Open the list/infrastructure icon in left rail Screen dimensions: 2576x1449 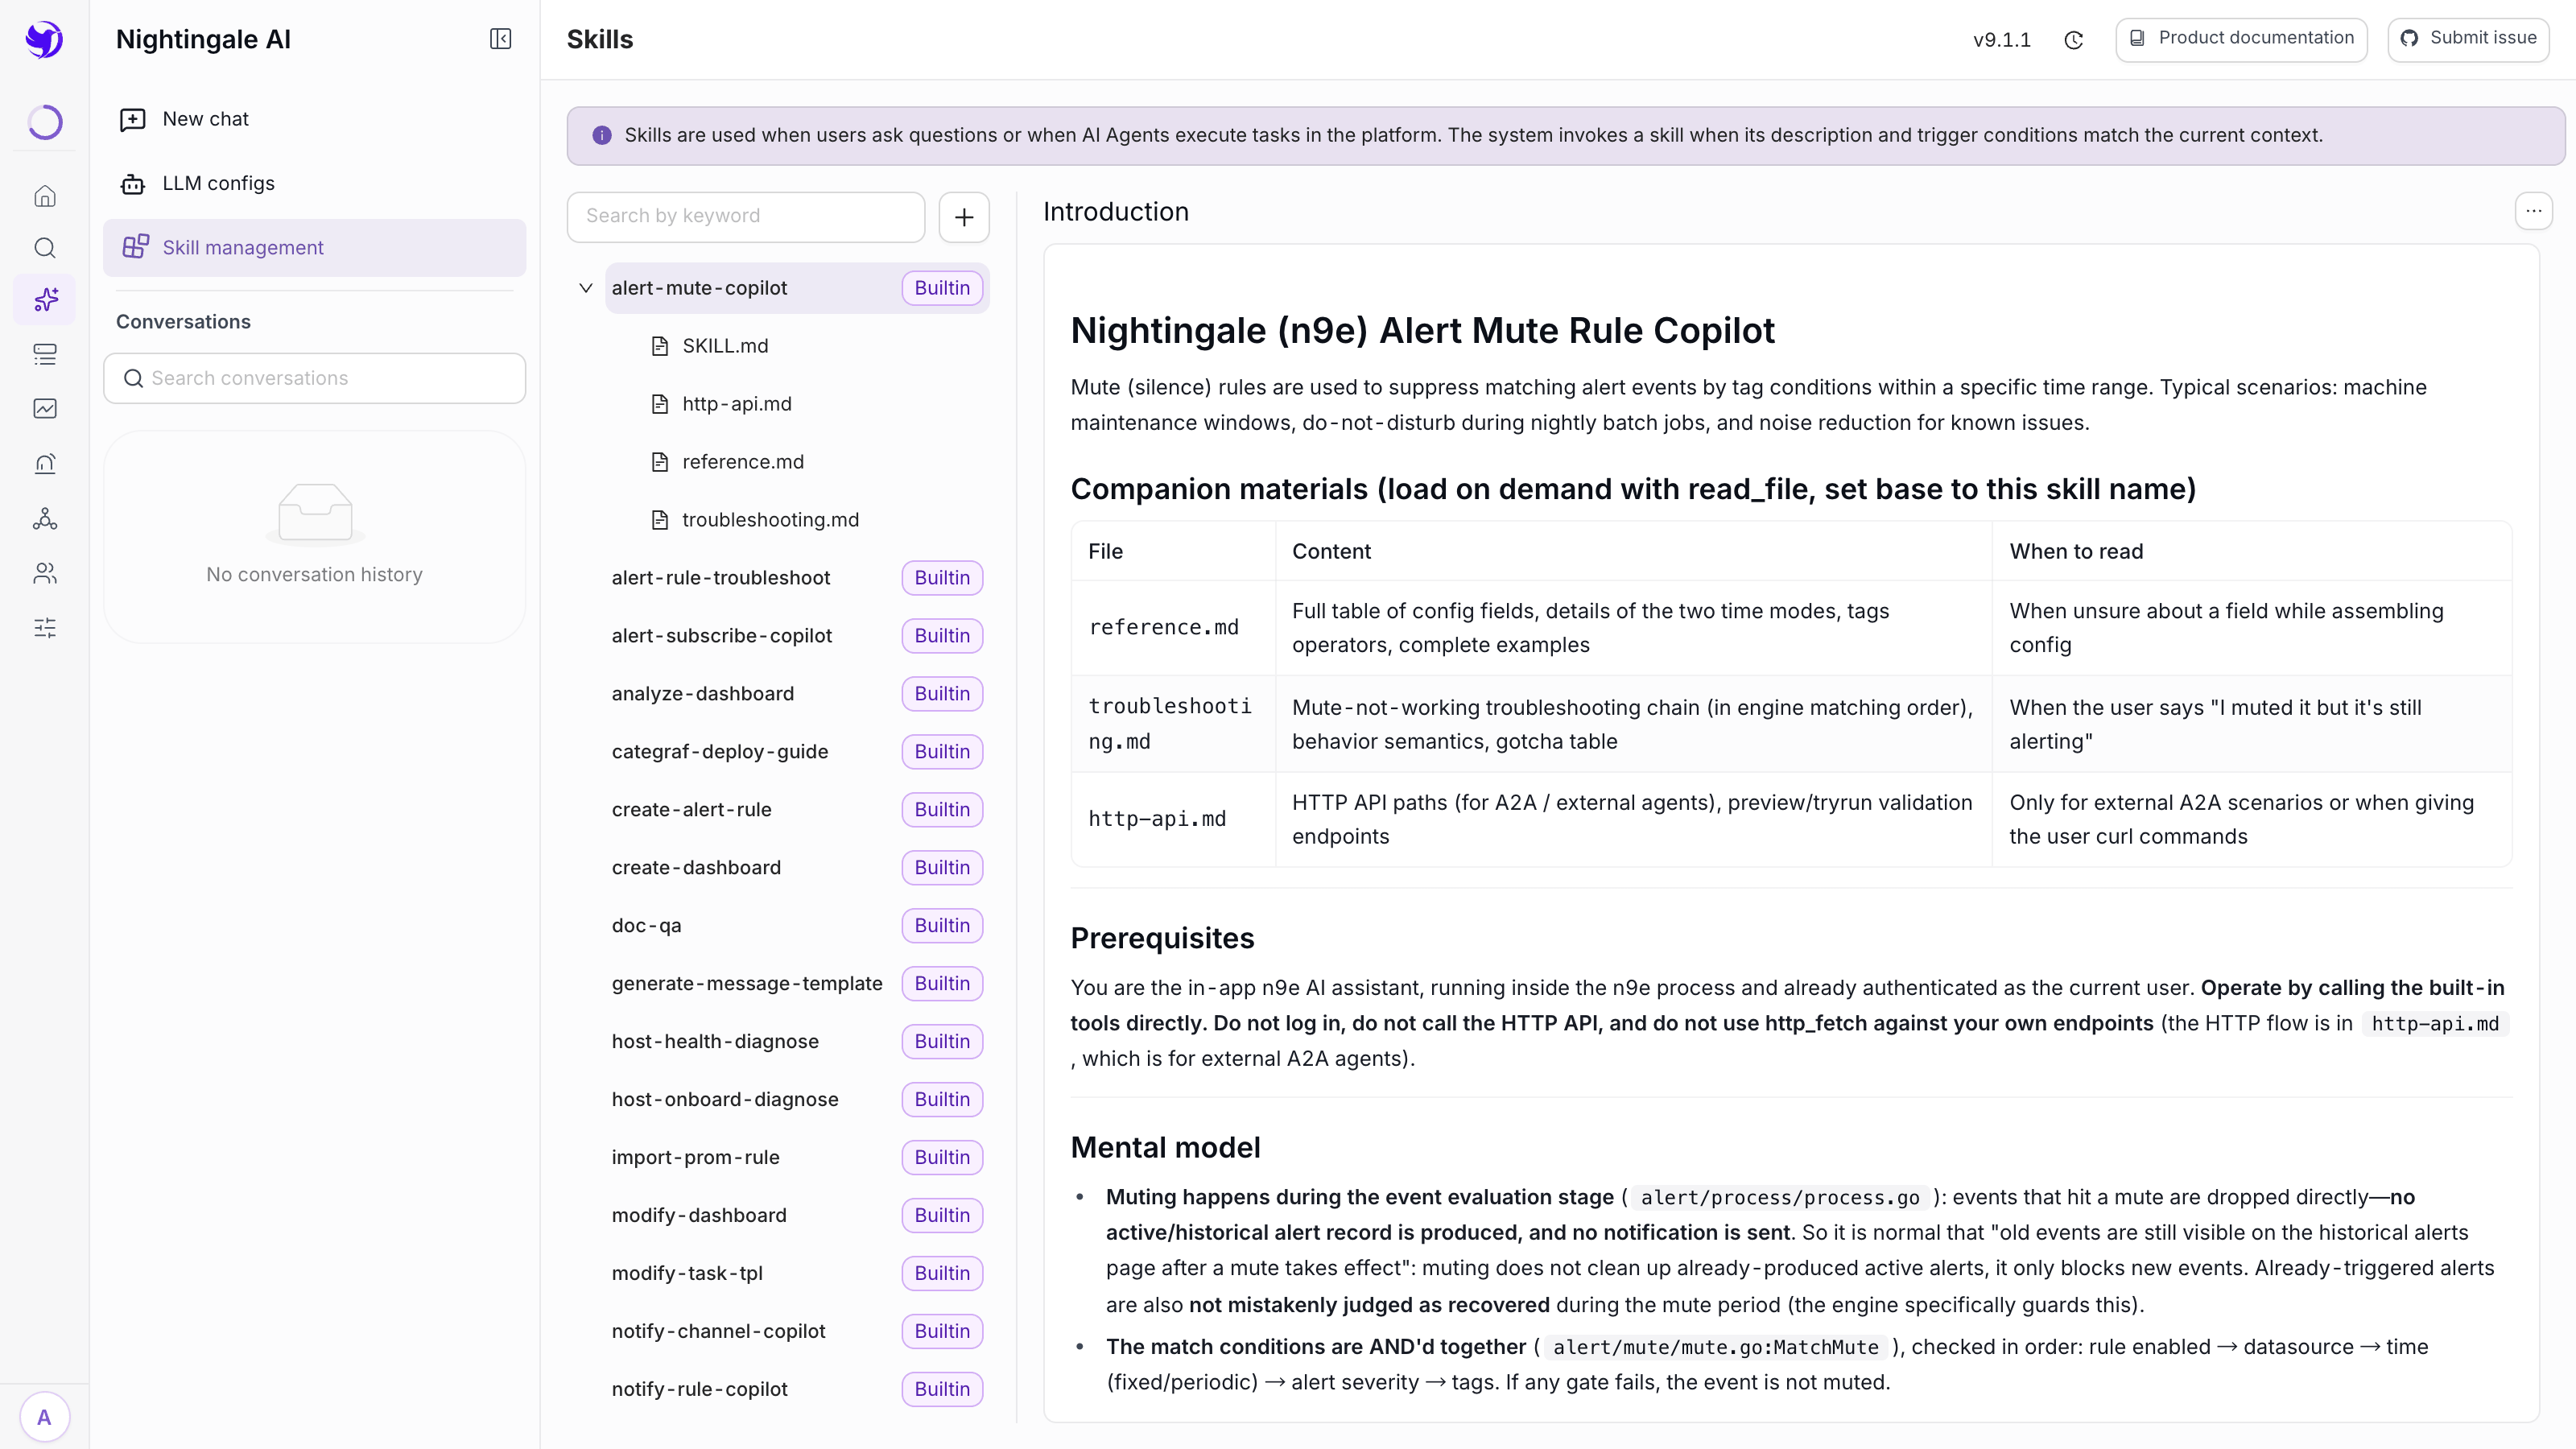[x=45, y=354]
